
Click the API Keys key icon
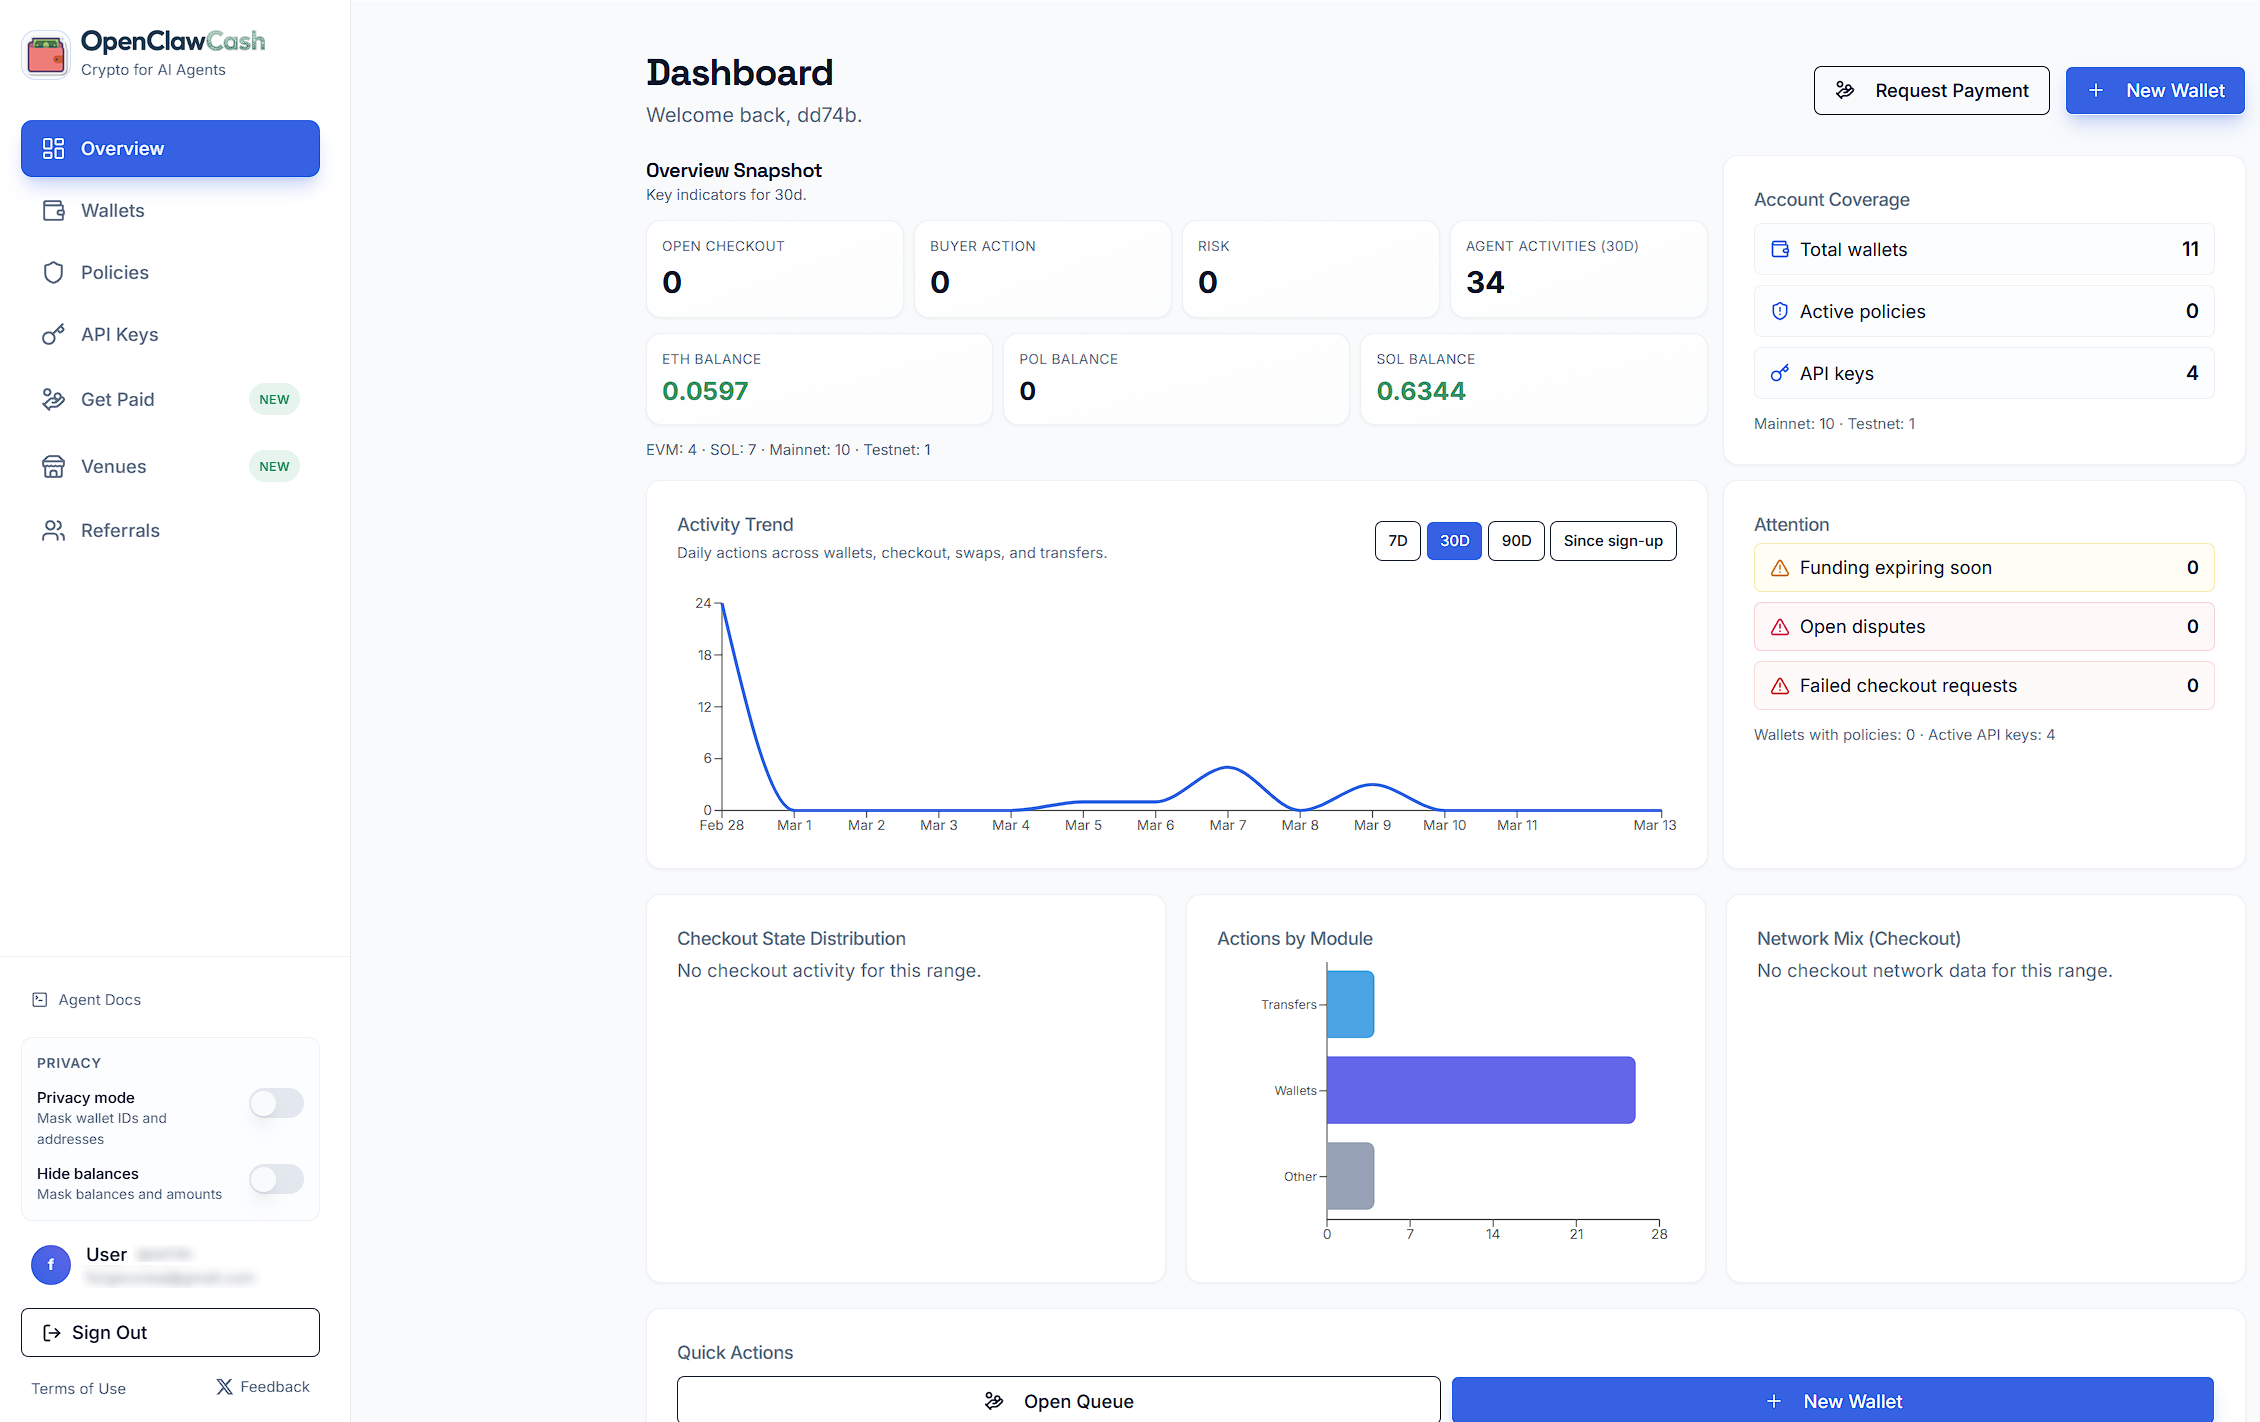(53, 334)
